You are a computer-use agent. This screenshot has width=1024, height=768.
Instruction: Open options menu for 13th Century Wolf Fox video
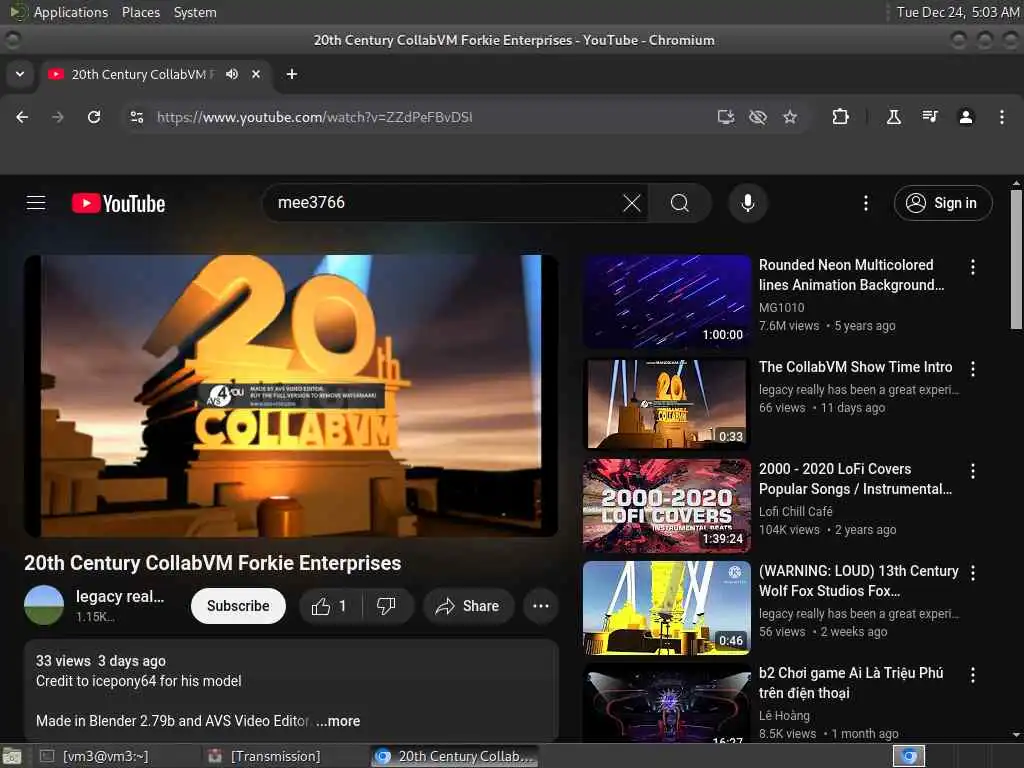pyautogui.click(x=973, y=573)
